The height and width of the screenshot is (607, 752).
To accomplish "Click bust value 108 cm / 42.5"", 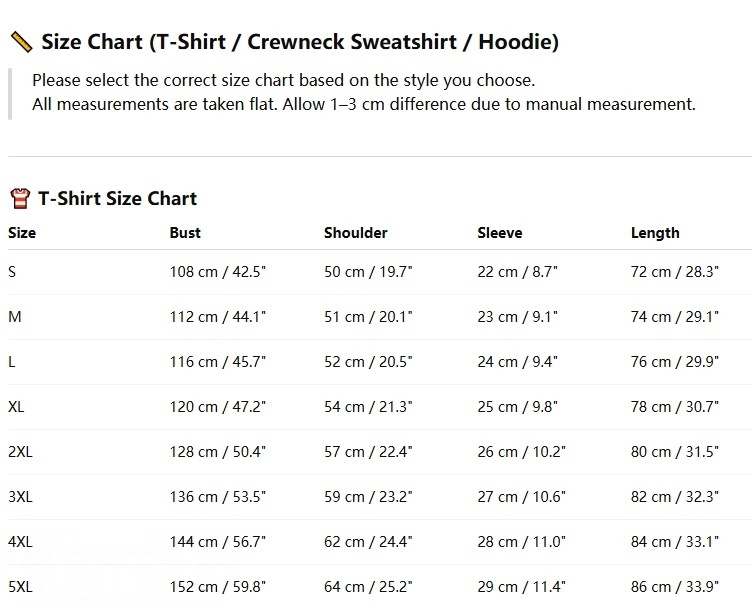I will 217,272.
